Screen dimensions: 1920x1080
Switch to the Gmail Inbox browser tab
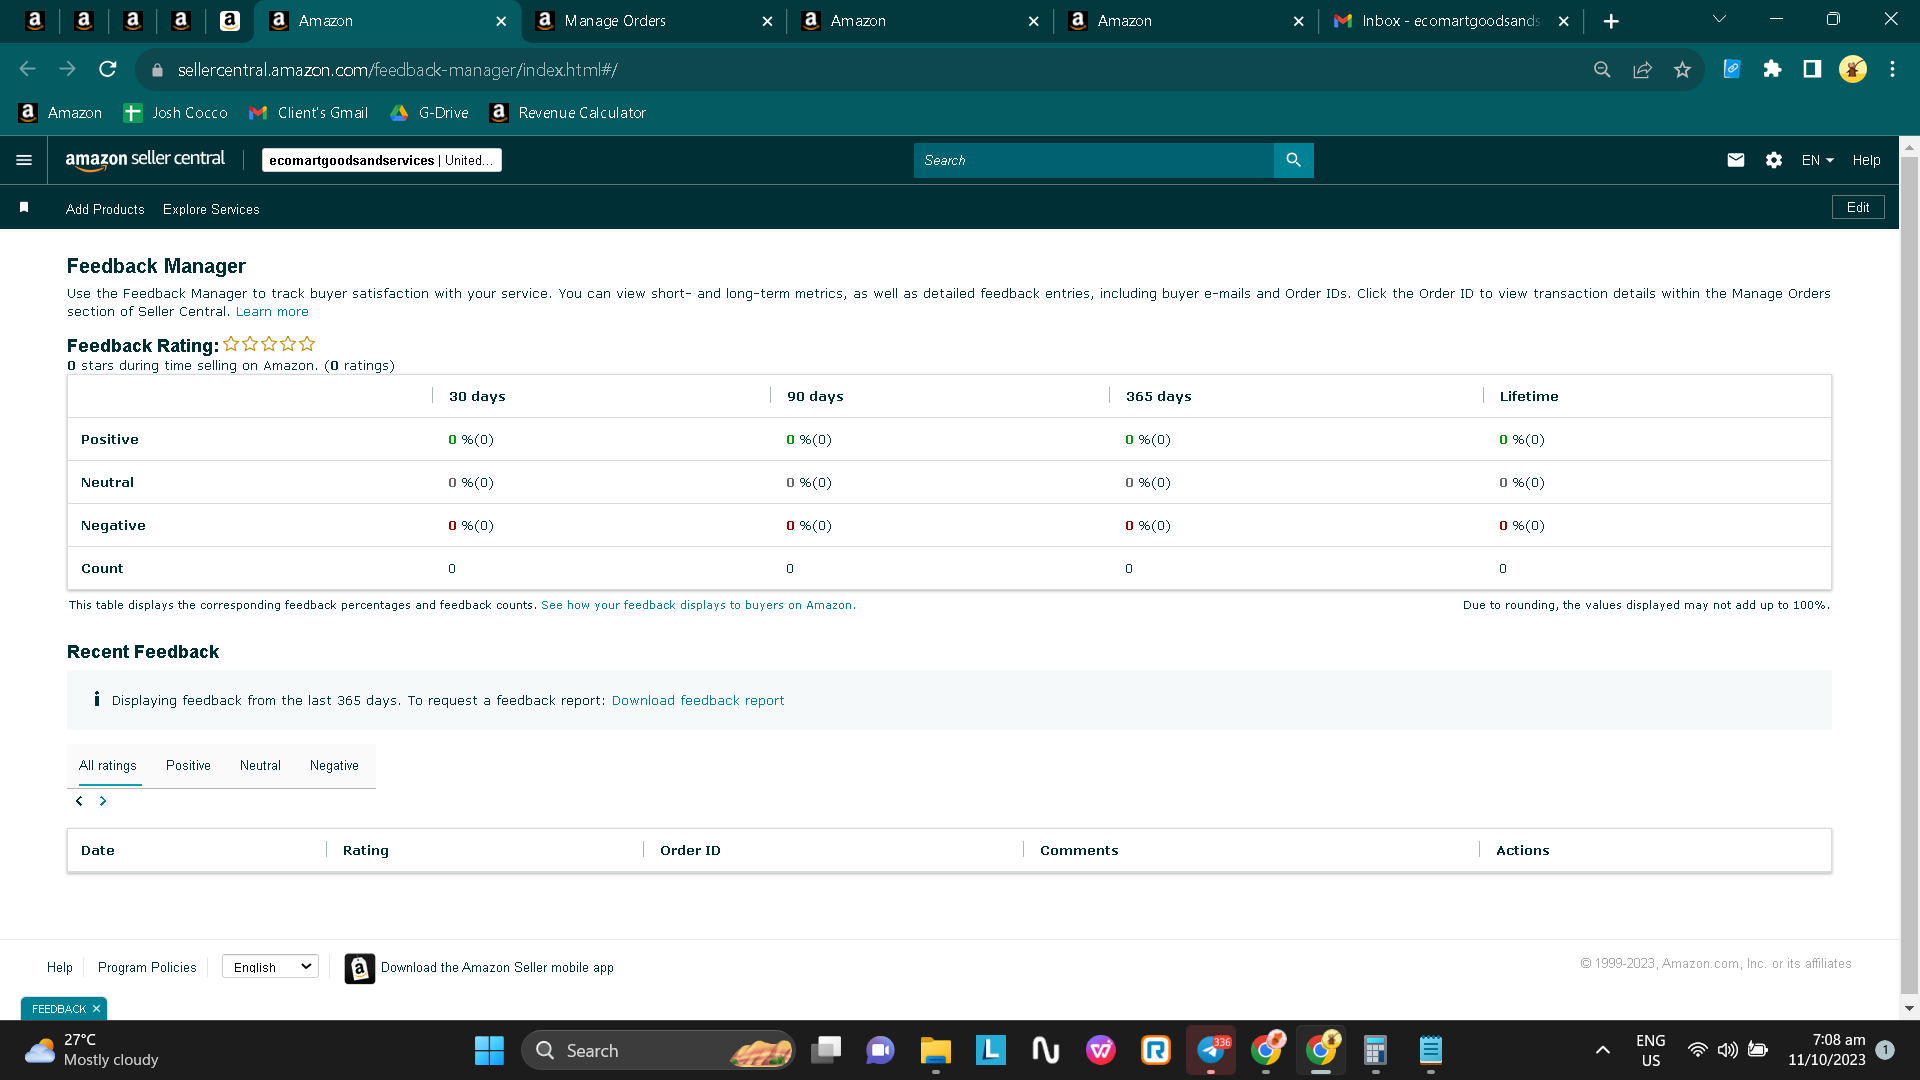(x=1450, y=21)
